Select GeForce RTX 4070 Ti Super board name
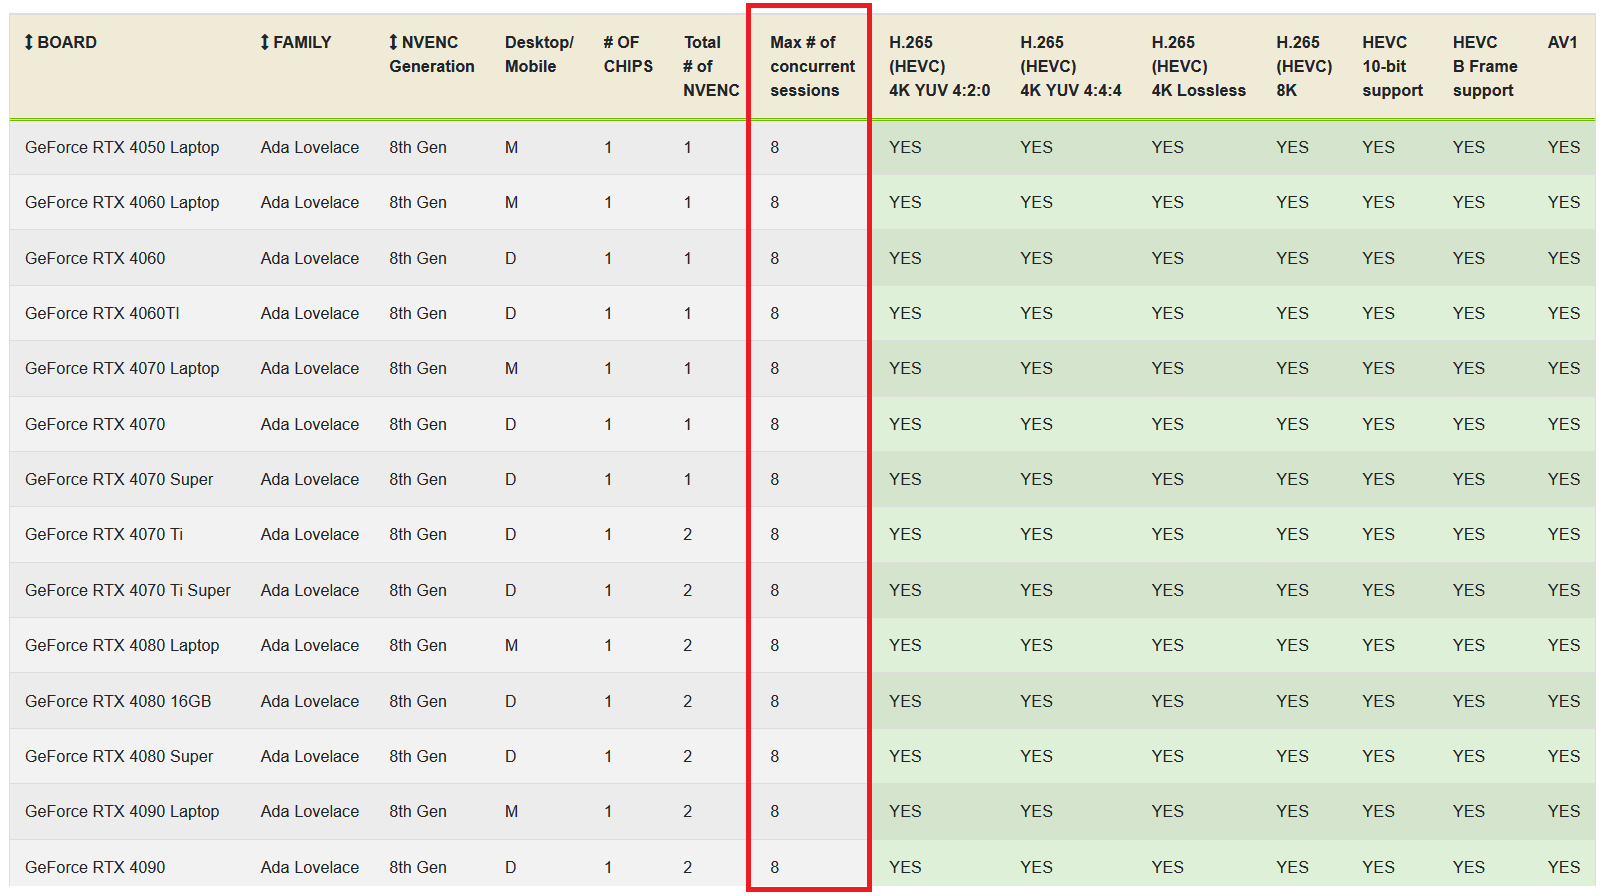1608x896 pixels. point(128,590)
